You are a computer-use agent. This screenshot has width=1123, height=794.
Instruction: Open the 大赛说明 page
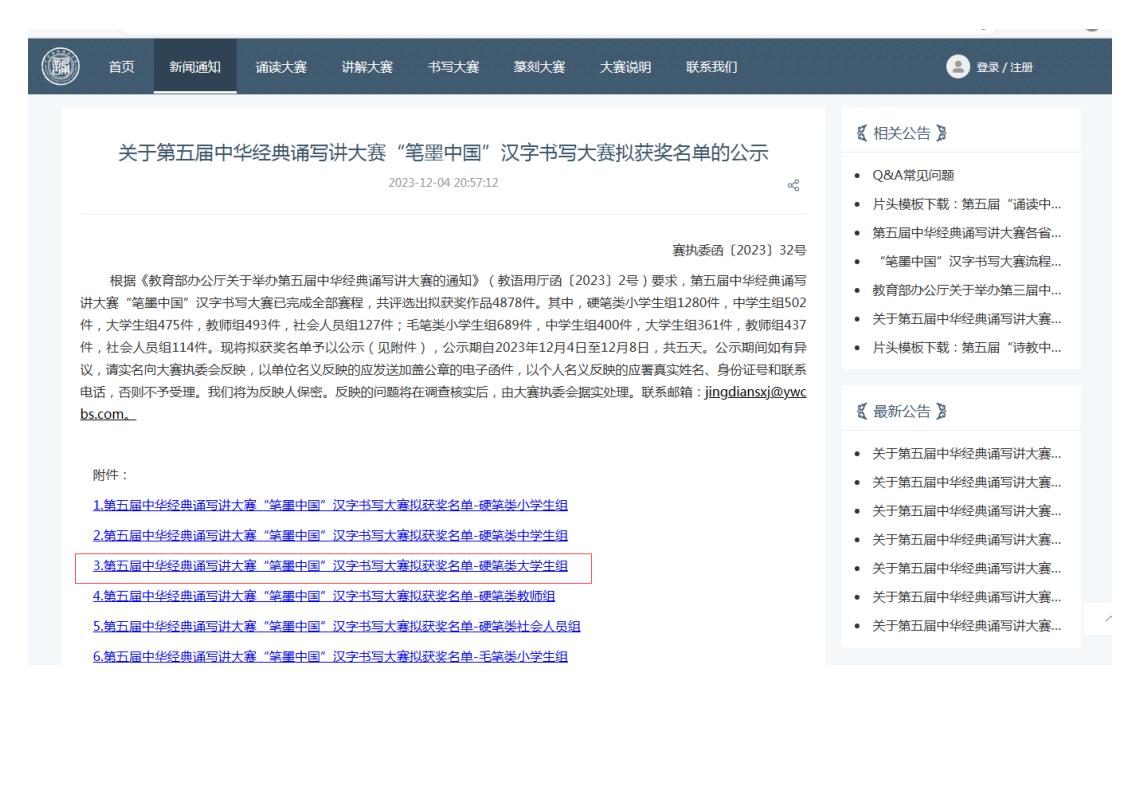[625, 67]
